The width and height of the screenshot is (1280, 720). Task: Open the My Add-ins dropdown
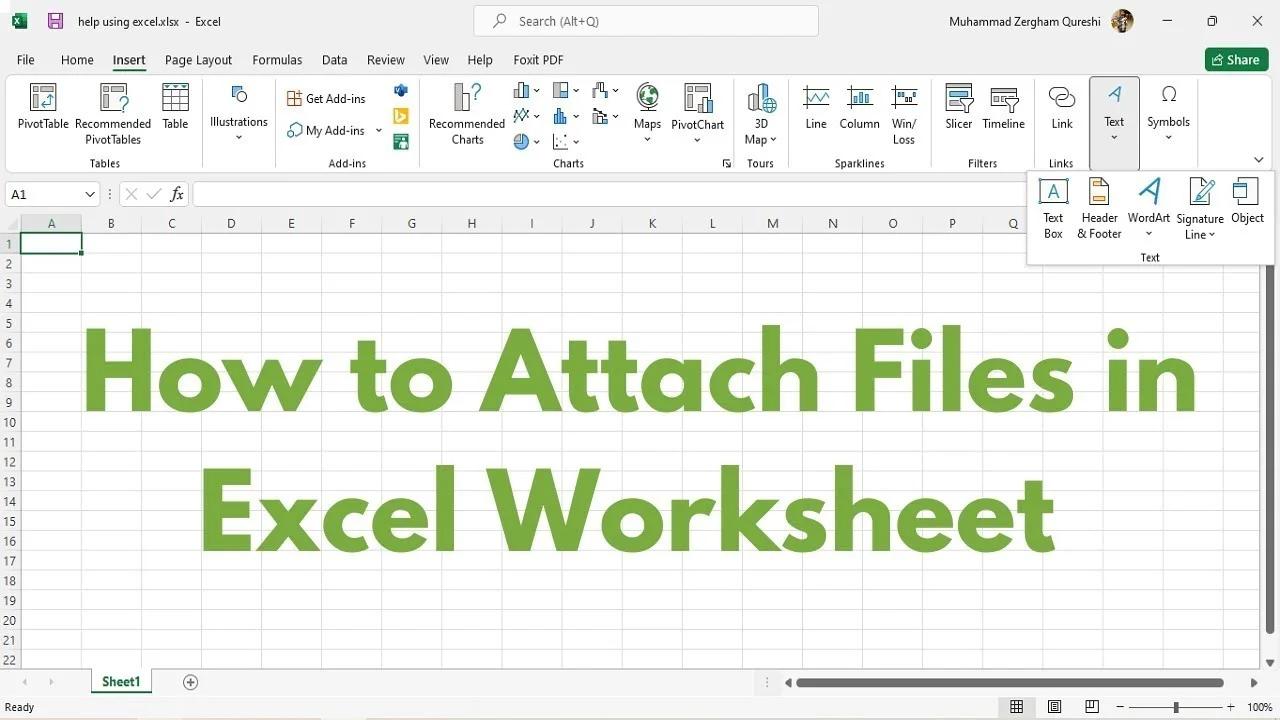pyautogui.click(x=378, y=130)
